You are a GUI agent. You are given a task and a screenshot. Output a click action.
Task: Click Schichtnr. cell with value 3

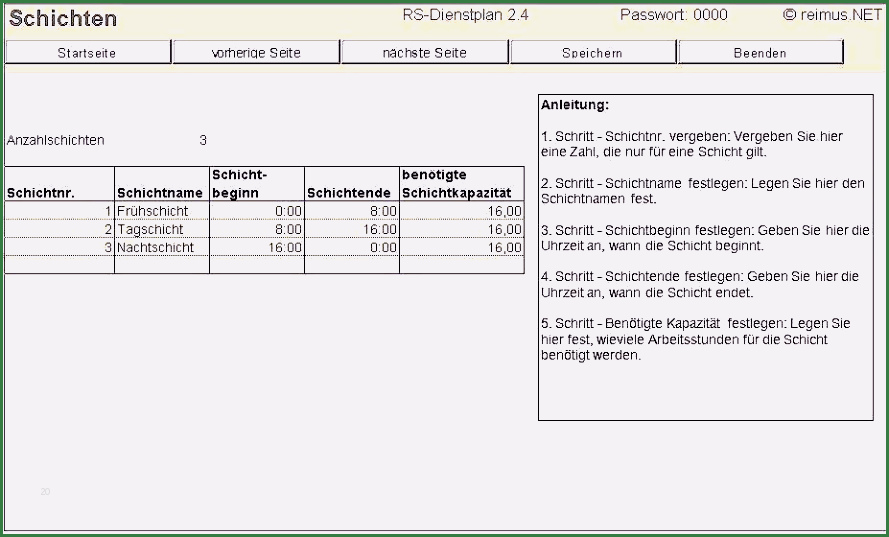60,247
